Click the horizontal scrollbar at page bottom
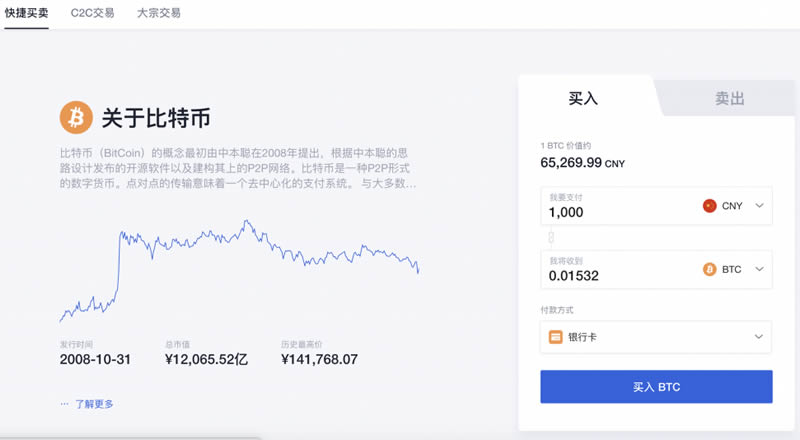800x440 pixels. [x=130, y=437]
